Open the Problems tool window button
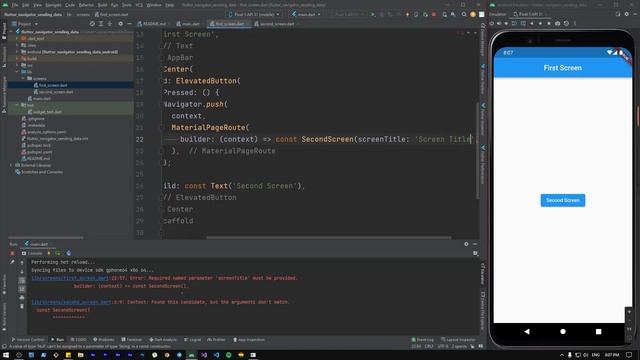This screenshot has height=360, width=640. point(104,340)
